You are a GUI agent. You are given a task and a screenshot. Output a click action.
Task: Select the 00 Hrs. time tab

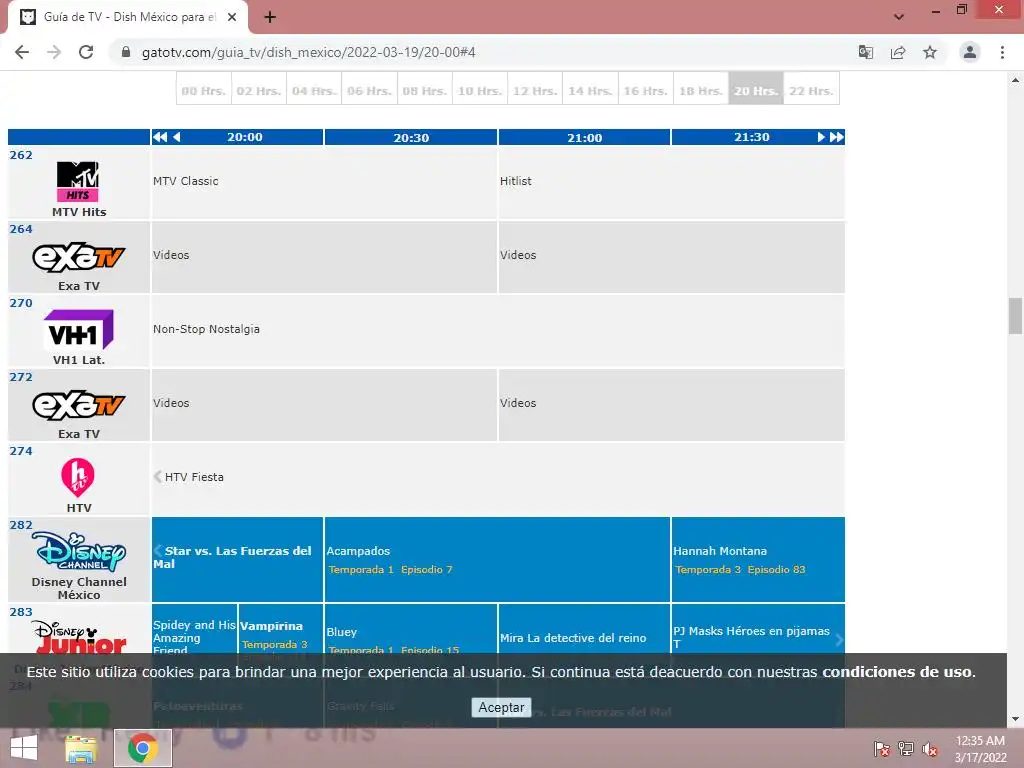[x=204, y=91]
